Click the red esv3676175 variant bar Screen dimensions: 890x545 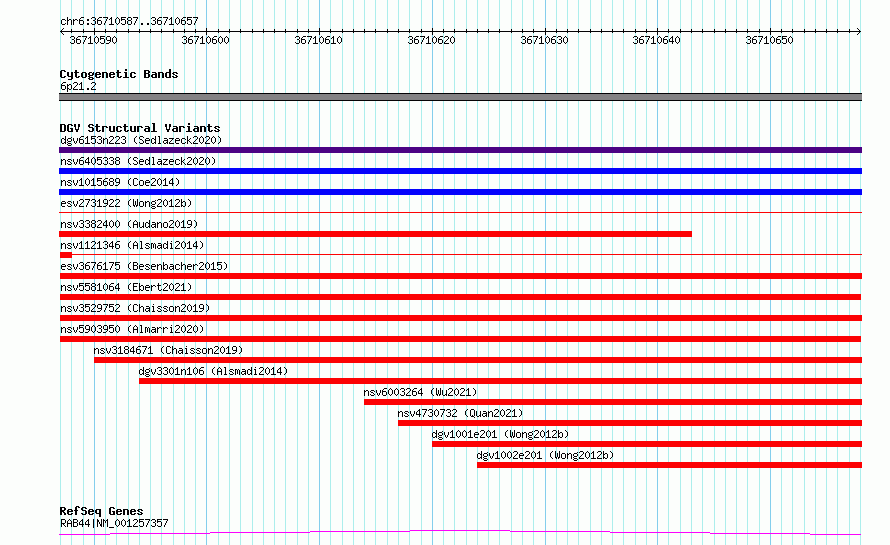460,276
